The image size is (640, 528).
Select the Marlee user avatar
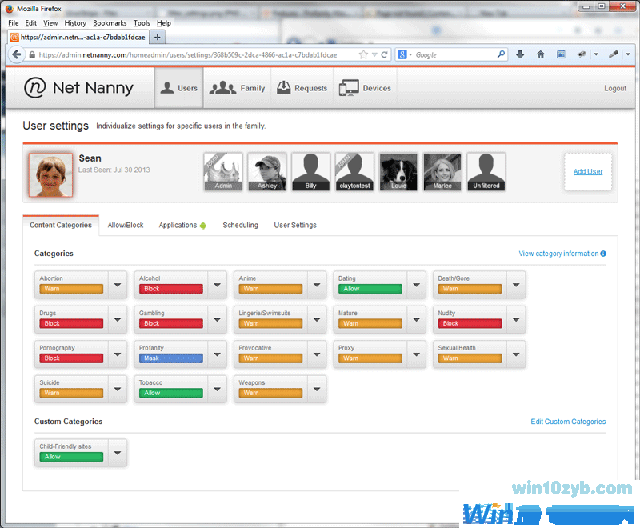click(442, 172)
